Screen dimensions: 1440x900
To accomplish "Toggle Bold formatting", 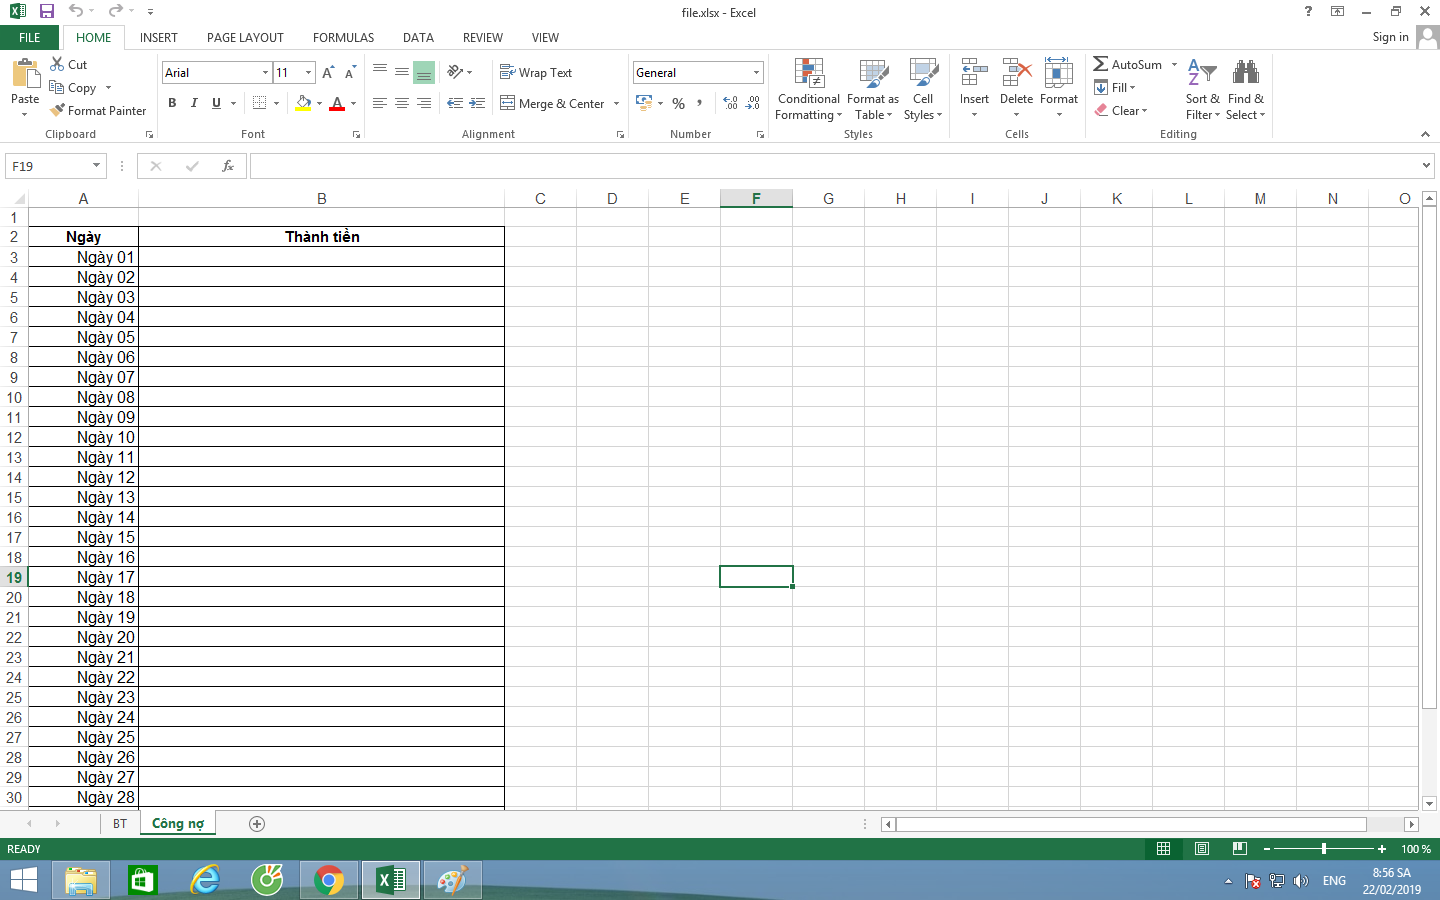I will (x=172, y=103).
